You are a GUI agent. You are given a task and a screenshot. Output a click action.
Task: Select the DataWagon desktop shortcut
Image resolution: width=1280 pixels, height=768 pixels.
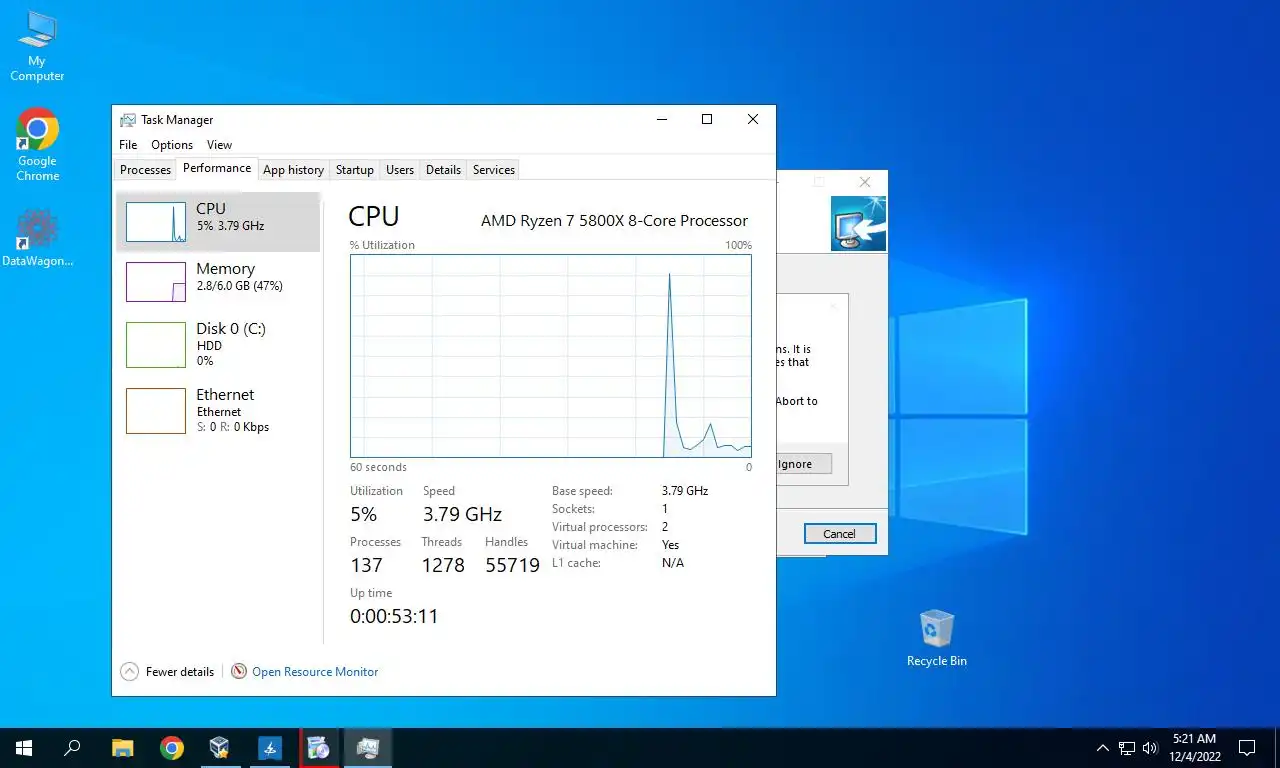[x=37, y=238]
